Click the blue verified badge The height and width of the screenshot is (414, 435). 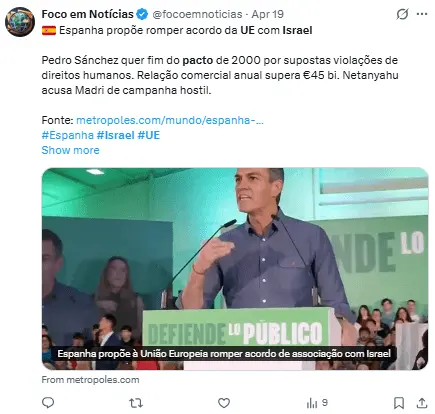tap(142, 14)
